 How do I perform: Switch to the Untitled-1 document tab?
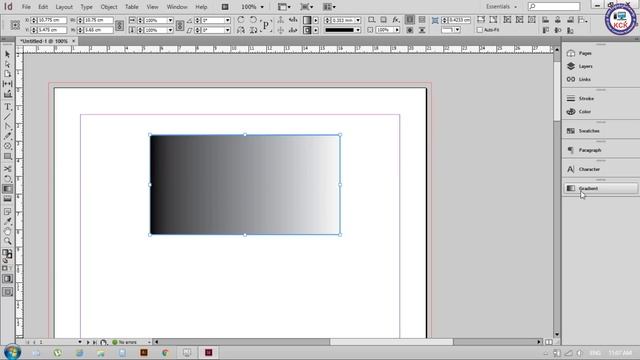[44, 41]
